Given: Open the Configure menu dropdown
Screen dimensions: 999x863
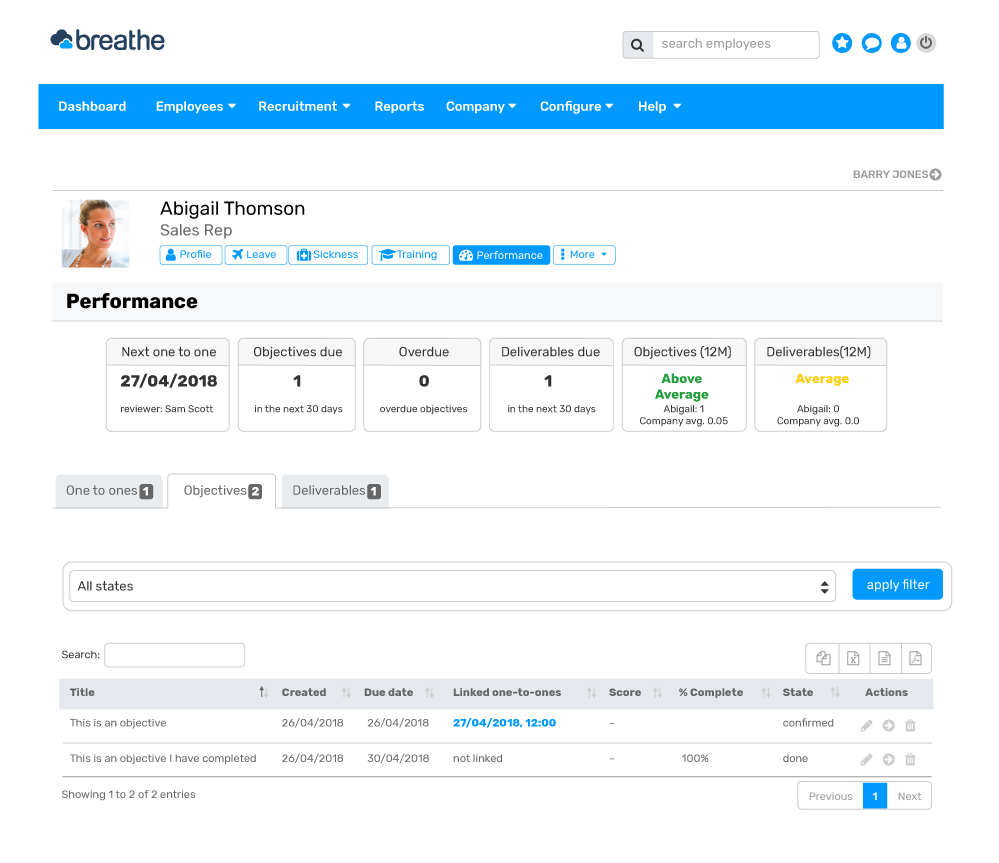Looking at the screenshot, I should tap(576, 106).
